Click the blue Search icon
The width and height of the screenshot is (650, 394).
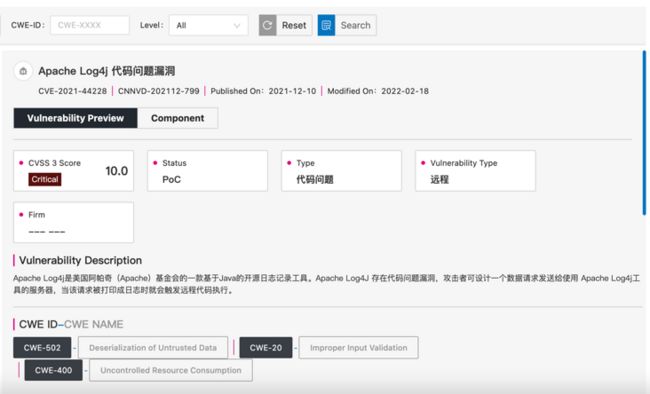326,25
